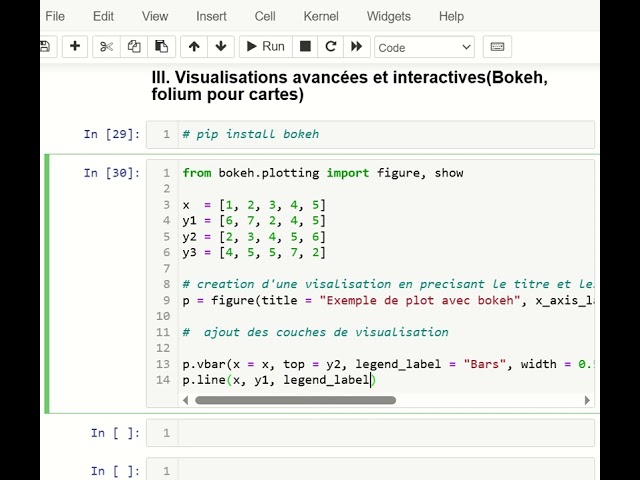The width and height of the screenshot is (640, 480).
Task: Click the 'p.vbar(x = x' line
Action: [388, 364]
